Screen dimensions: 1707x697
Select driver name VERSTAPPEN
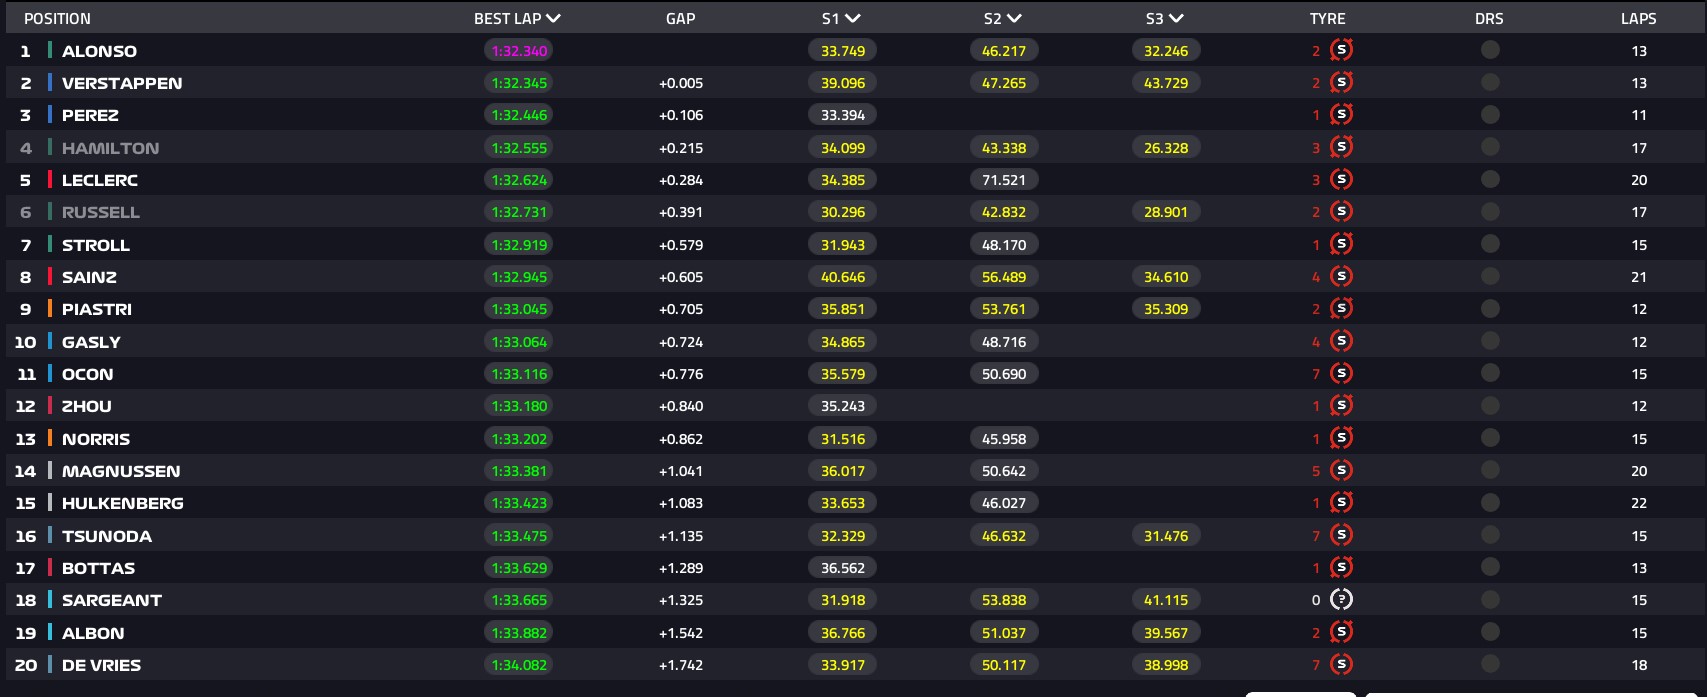pyautogui.click(x=122, y=83)
